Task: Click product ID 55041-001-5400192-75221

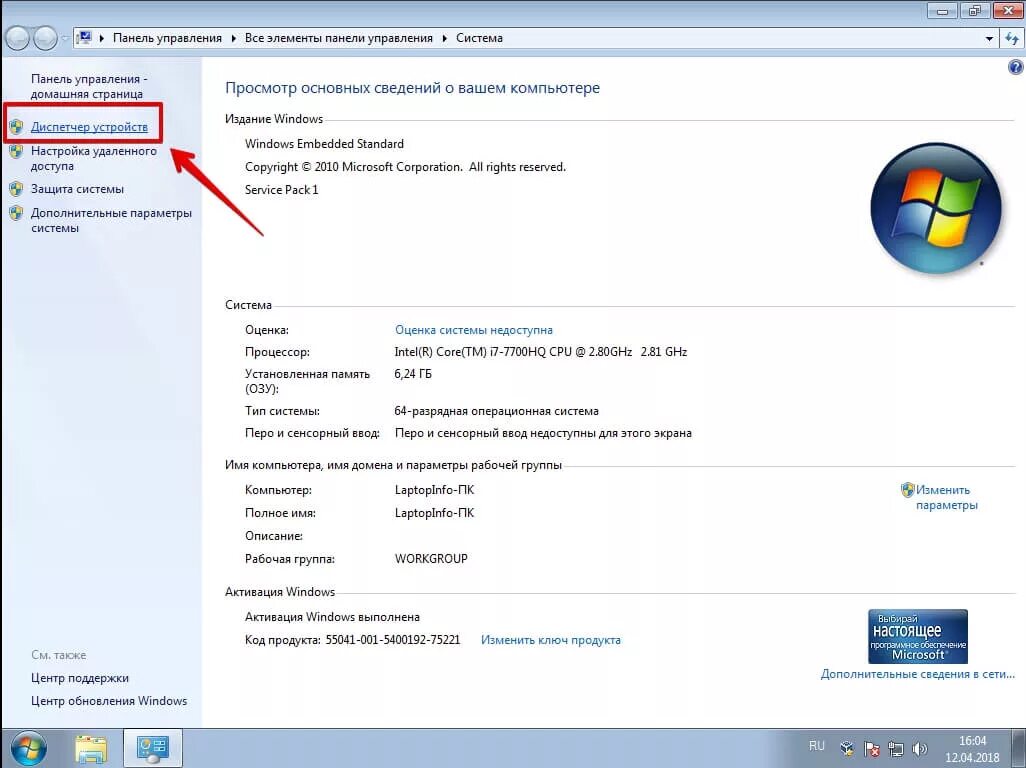Action: click(x=393, y=640)
